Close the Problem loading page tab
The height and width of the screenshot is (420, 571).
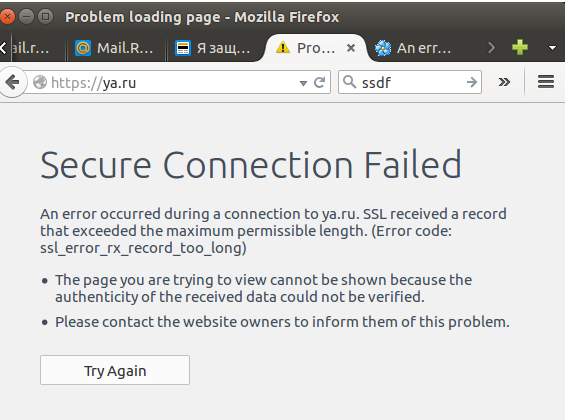[351, 48]
